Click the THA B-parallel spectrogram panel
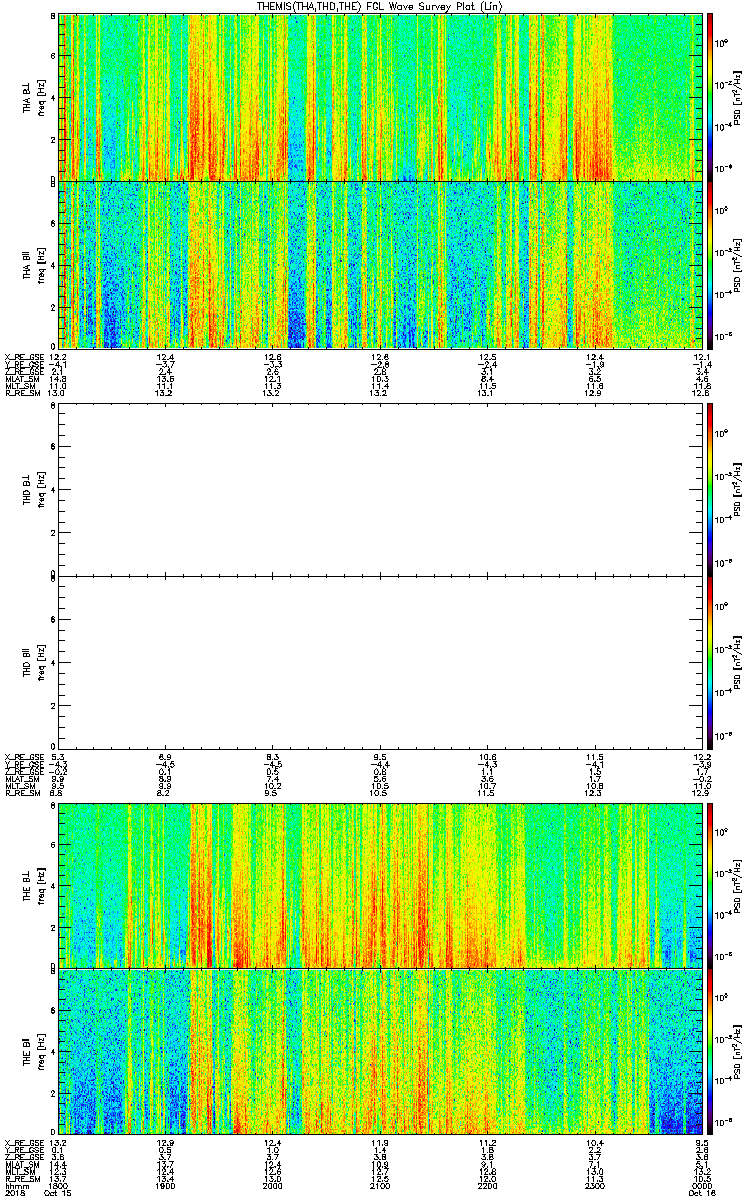The width and height of the screenshot is (750, 1200). pos(383,264)
